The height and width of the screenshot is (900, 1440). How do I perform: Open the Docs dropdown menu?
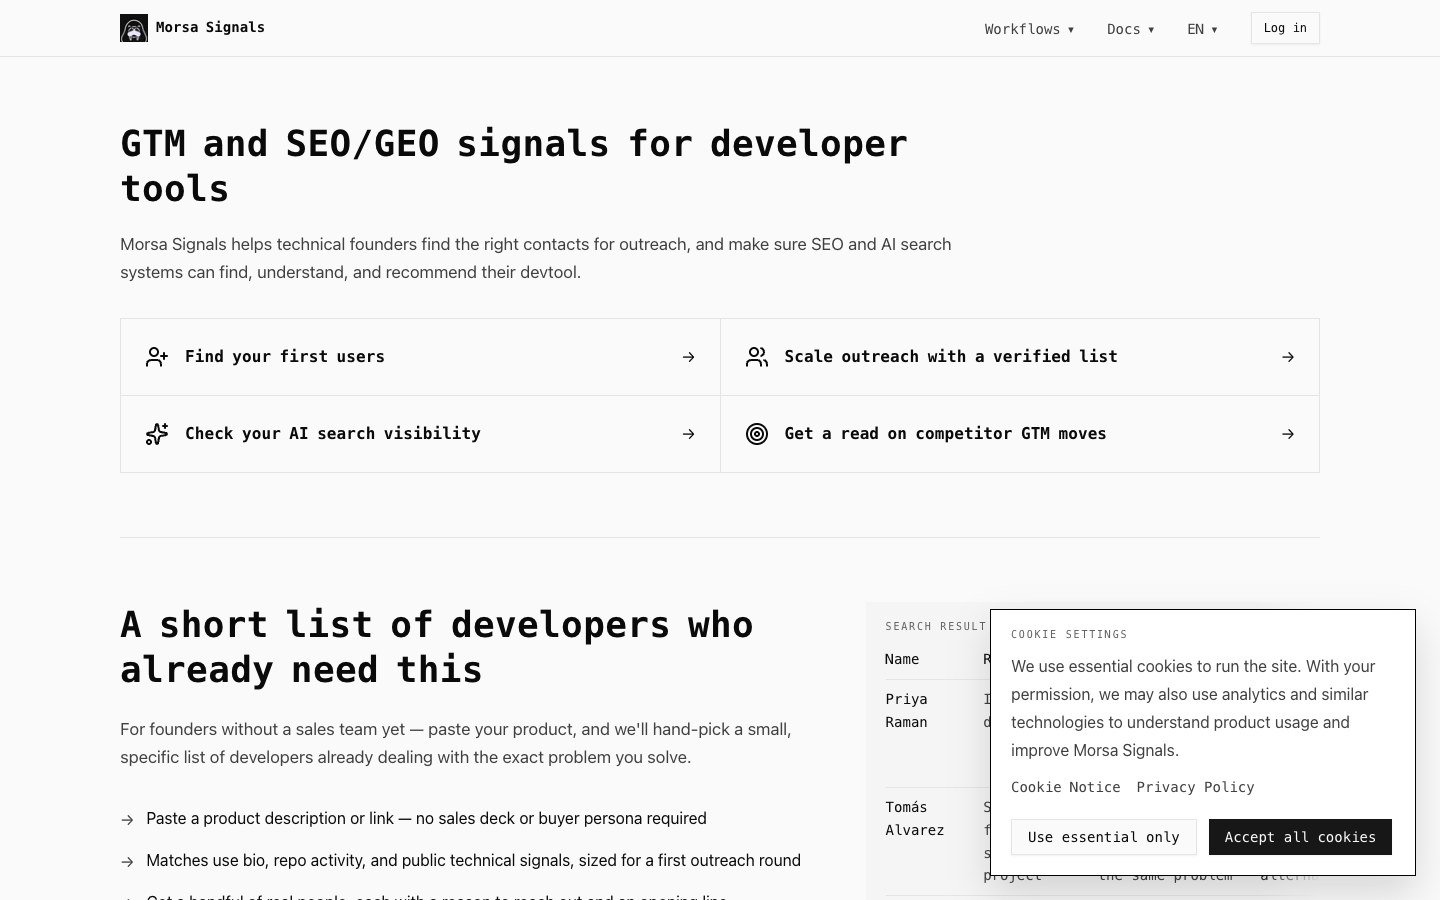click(x=1130, y=29)
